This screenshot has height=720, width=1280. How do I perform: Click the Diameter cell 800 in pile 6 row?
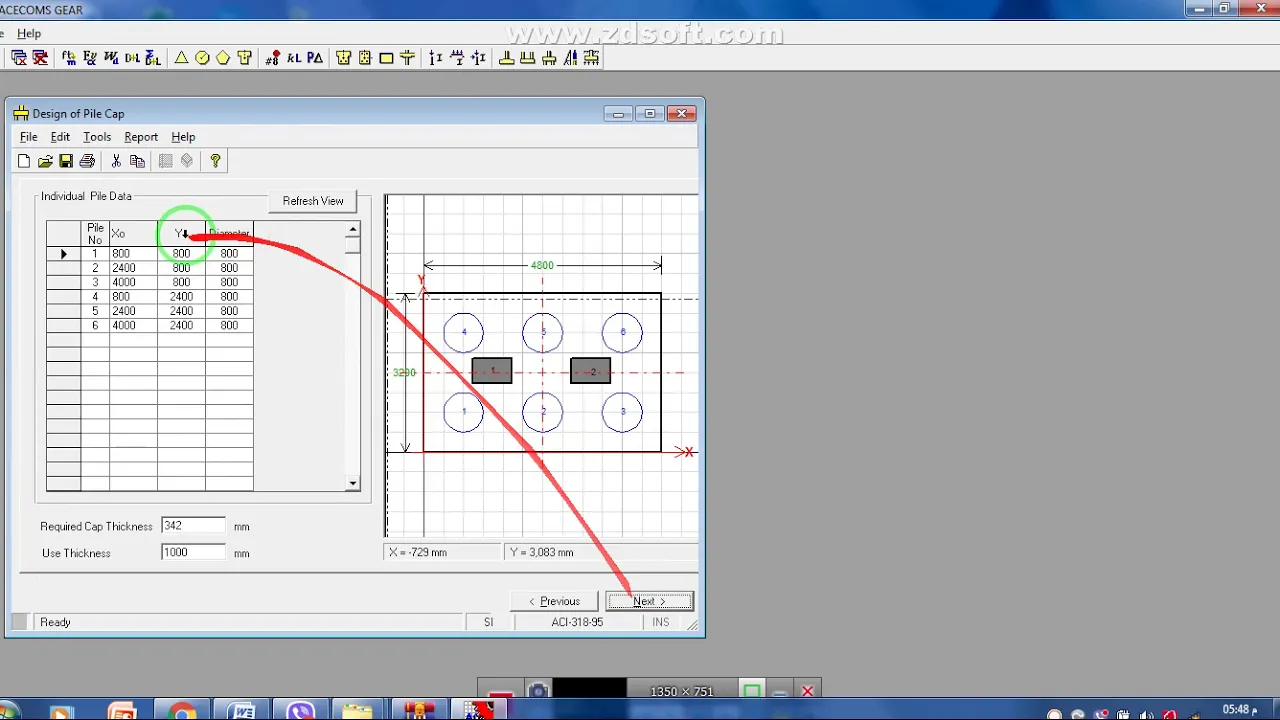click(229, 325)
